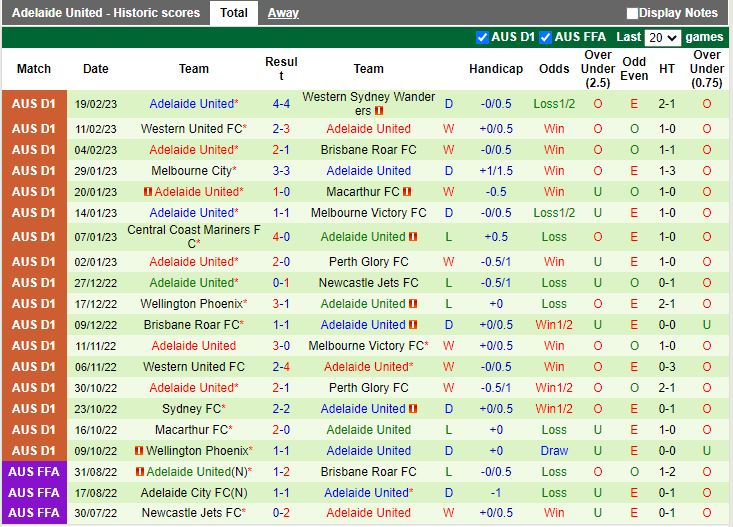Click the Adelaide United - Historic scores title

pyautogui.click(x=106, y=13)
